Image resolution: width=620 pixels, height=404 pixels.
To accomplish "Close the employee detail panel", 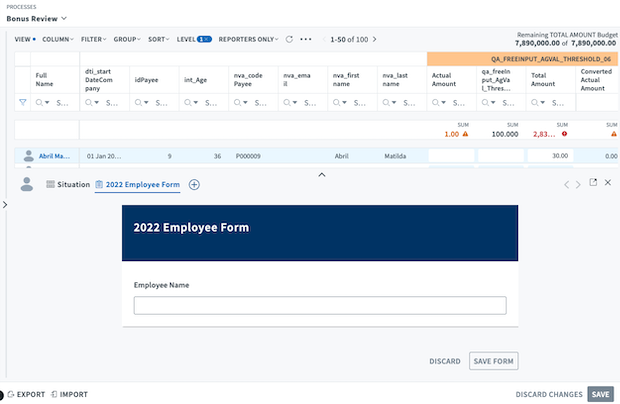I will (607, 183).
